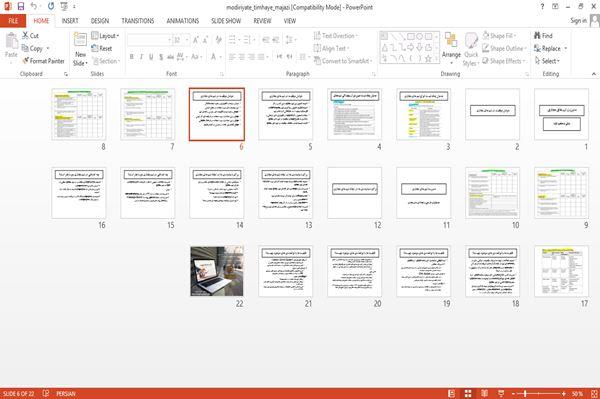Open the Section dropdown
Screen dimensions: 600x399
106,61
